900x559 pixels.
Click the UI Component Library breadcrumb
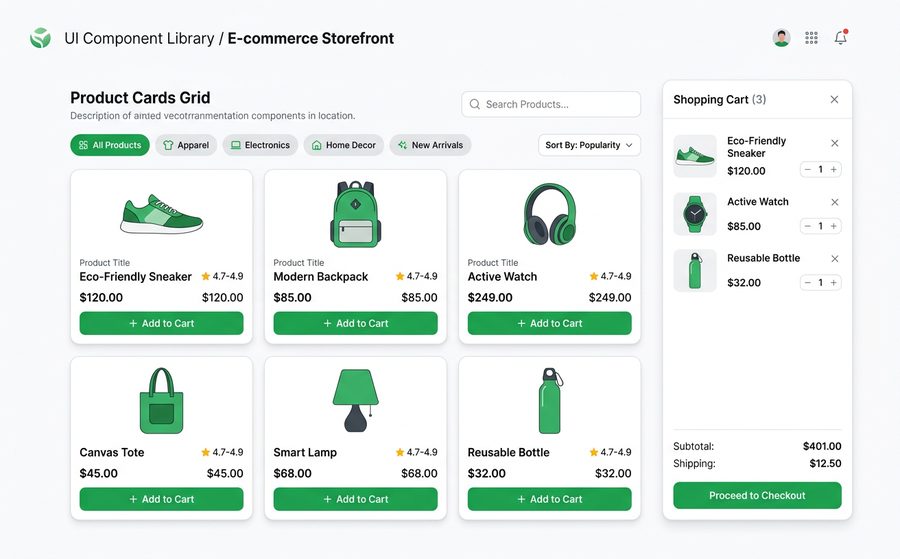[x=139, y=38]
